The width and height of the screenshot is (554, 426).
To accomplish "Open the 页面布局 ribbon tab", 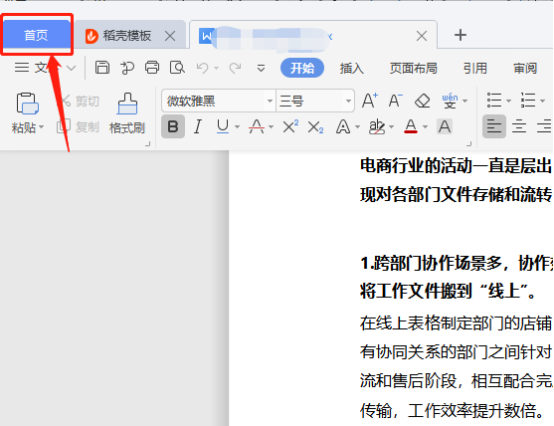I will (413, 68).
